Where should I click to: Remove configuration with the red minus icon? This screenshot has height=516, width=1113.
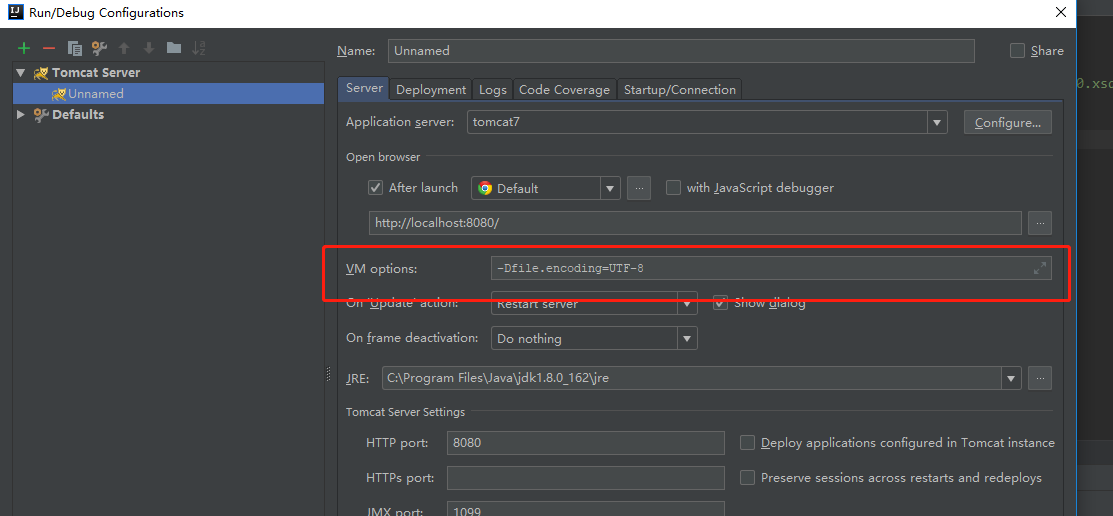[x=49, y=48]
